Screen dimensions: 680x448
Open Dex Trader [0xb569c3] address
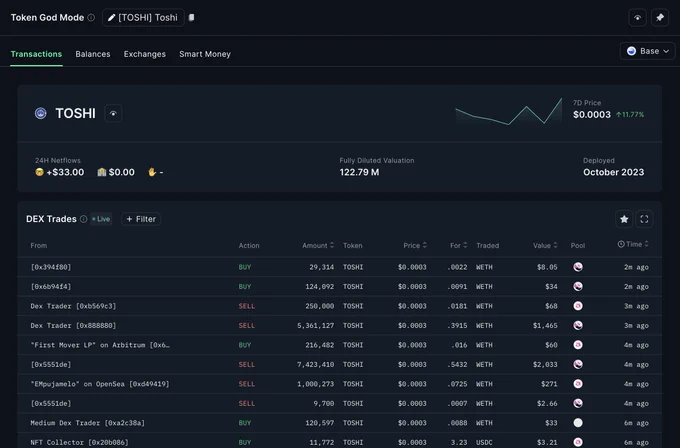pos(73,306)
